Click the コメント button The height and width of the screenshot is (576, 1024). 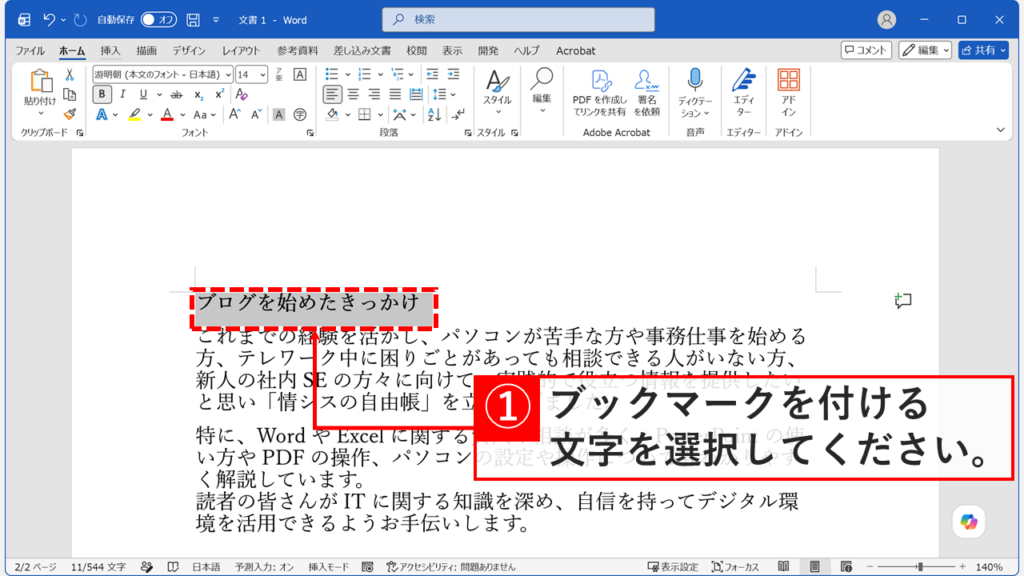tap(866, 50)
